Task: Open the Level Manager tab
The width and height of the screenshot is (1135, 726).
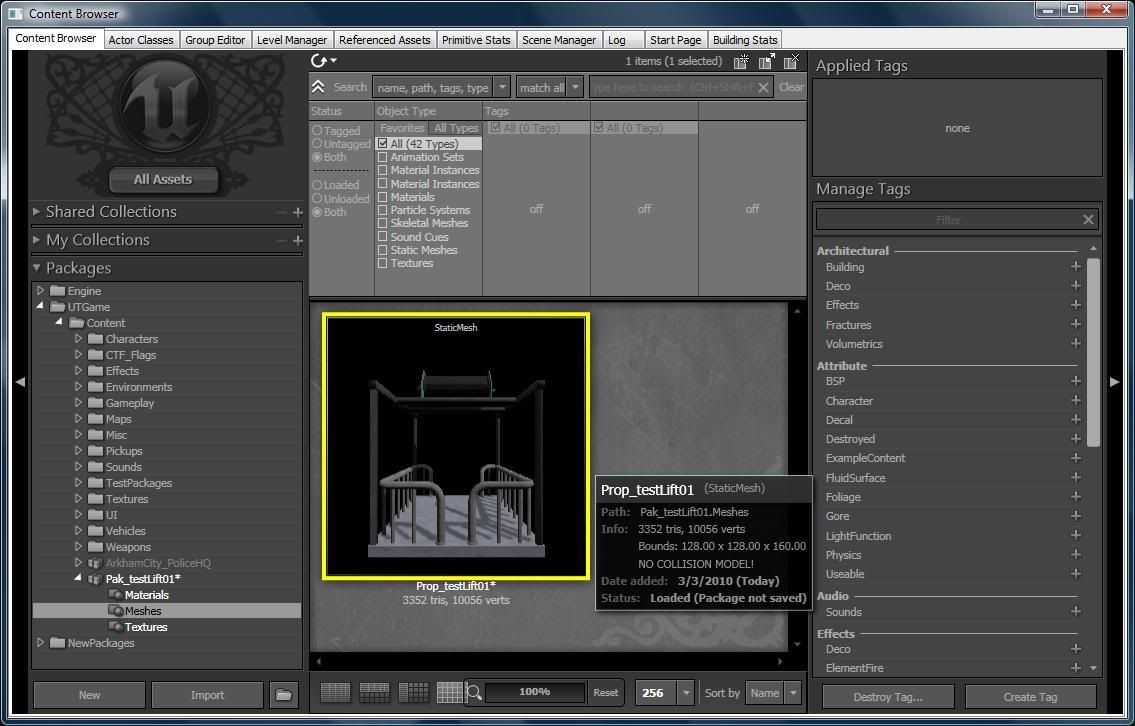Action: click(x=292, y=40)
